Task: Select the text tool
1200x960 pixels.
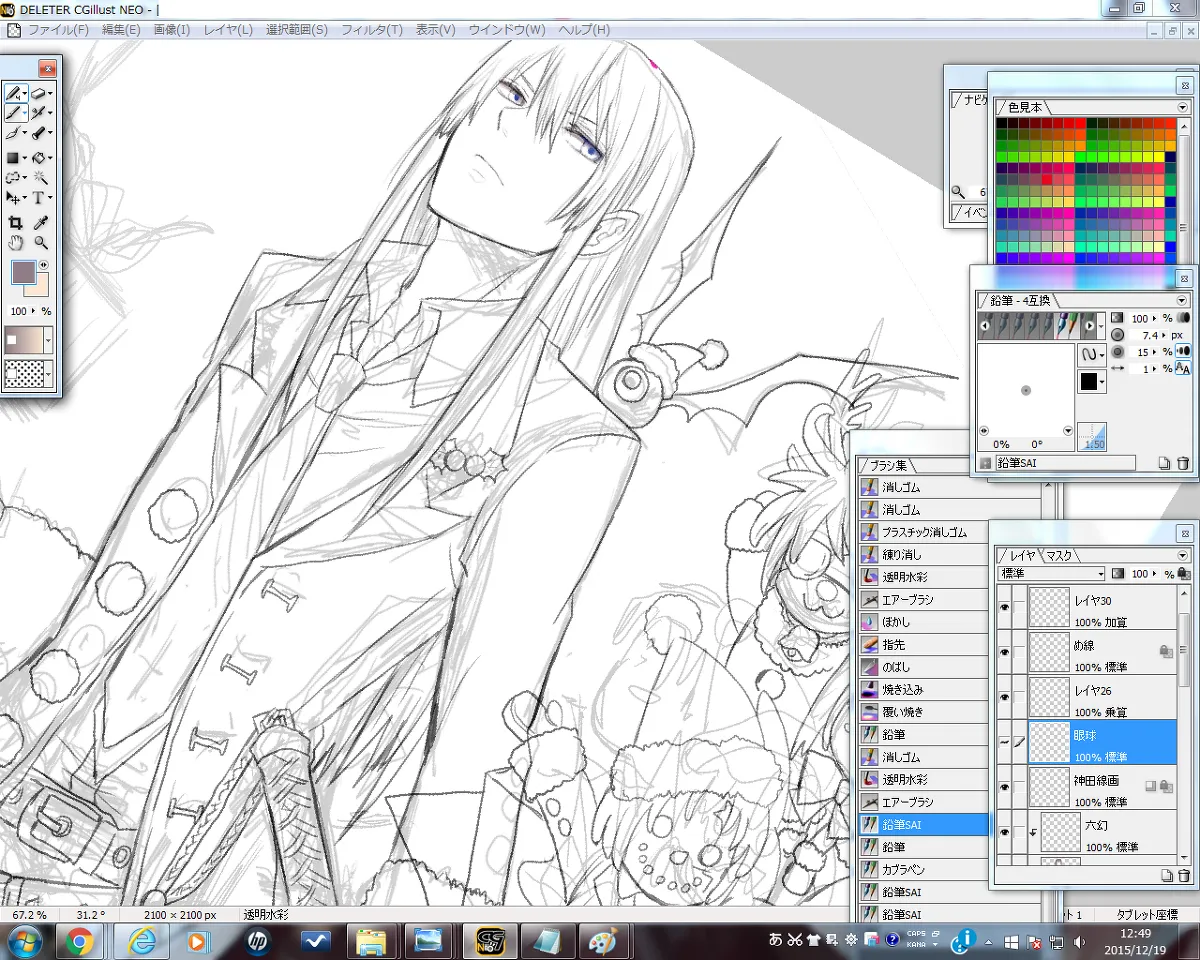Action: (x=39, y=198)
